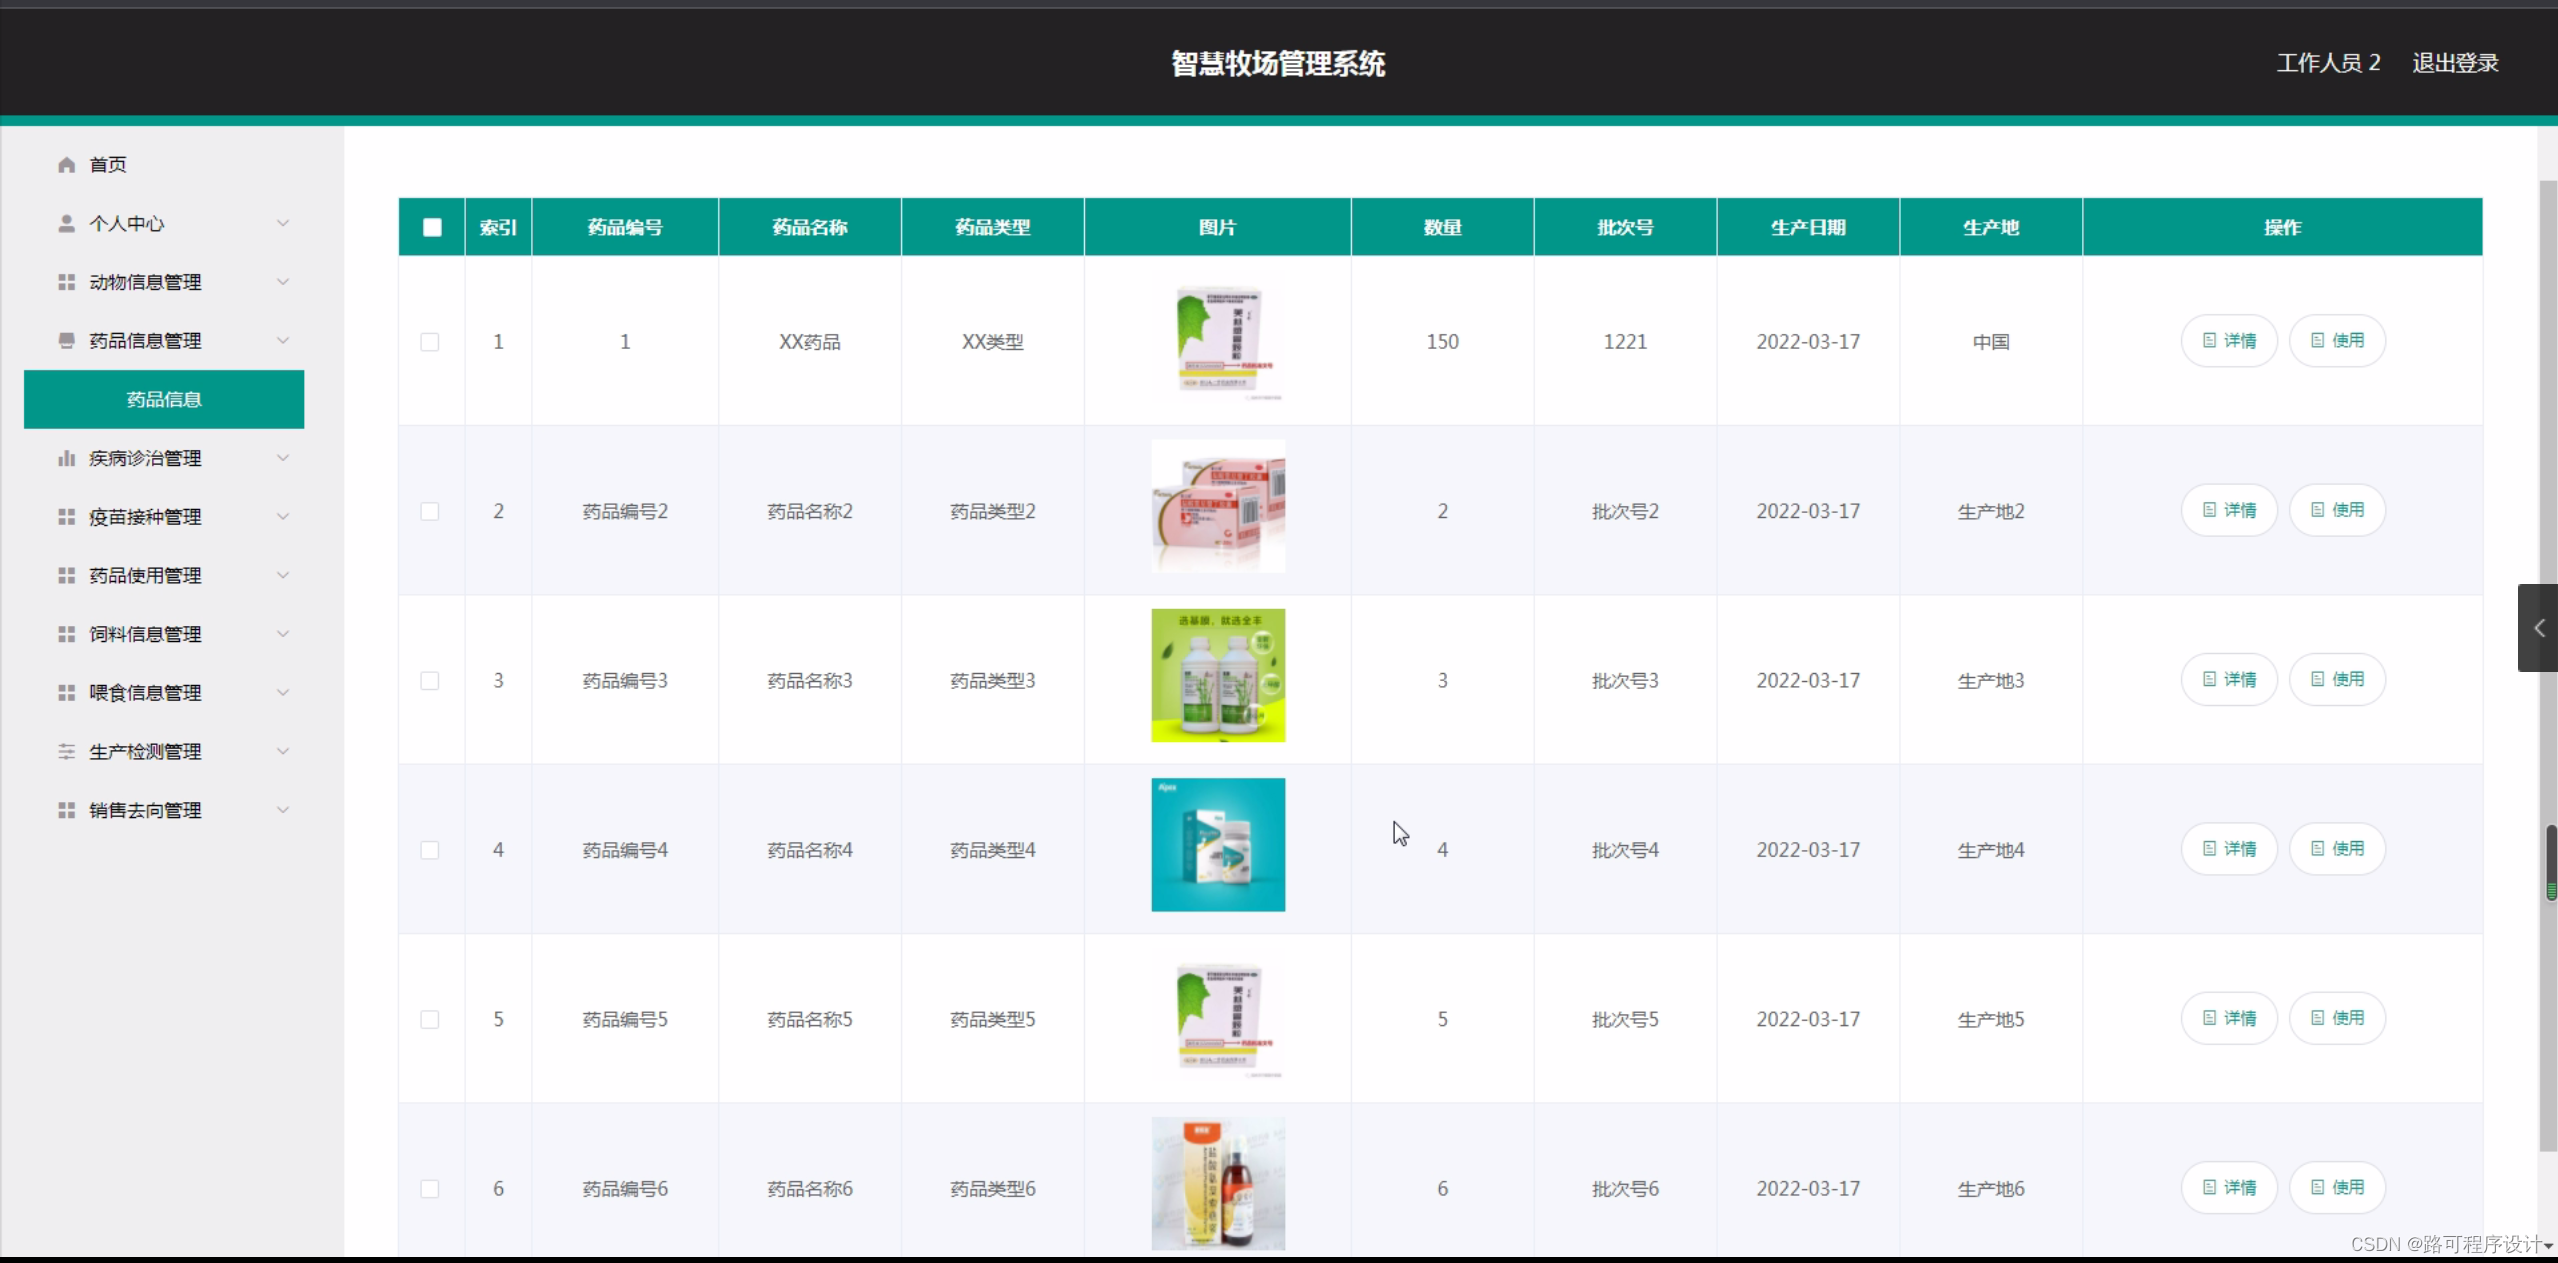Toggle the select-all checkbox in table header

pyautogui.click(x=431, y=227)
